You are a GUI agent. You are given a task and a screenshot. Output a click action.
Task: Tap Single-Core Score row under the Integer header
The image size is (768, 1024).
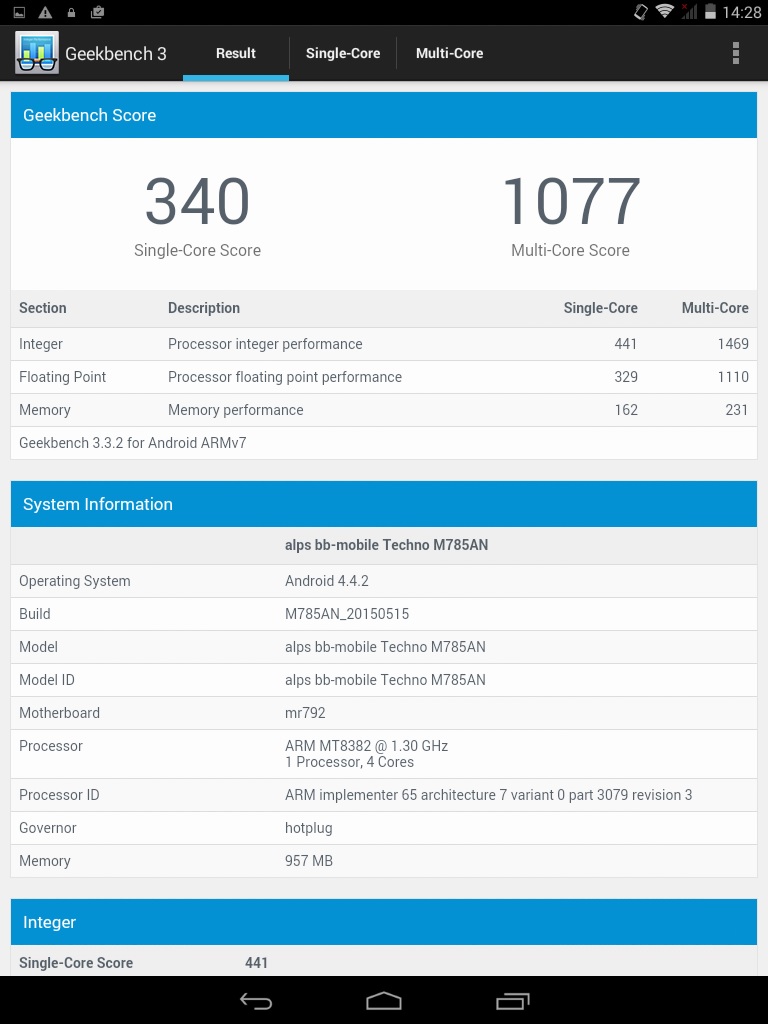384,961
